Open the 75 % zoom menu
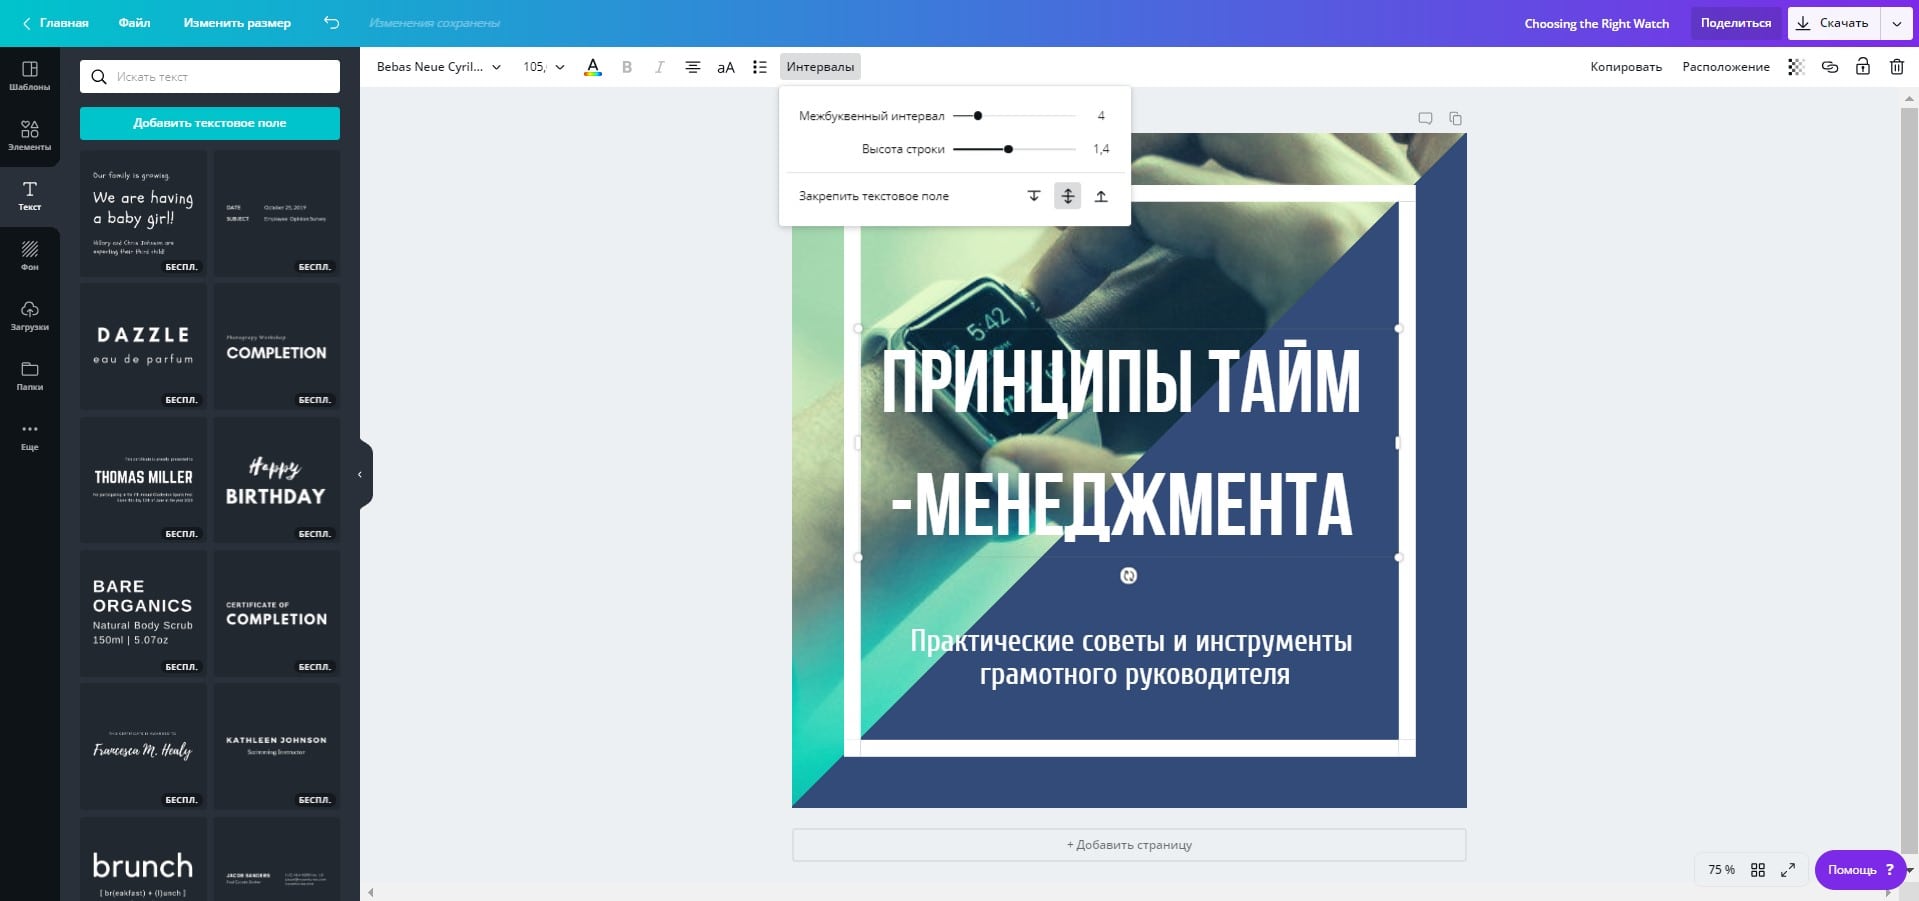Viewport: 1919px width, 901px height. (x=1721, y=870)
